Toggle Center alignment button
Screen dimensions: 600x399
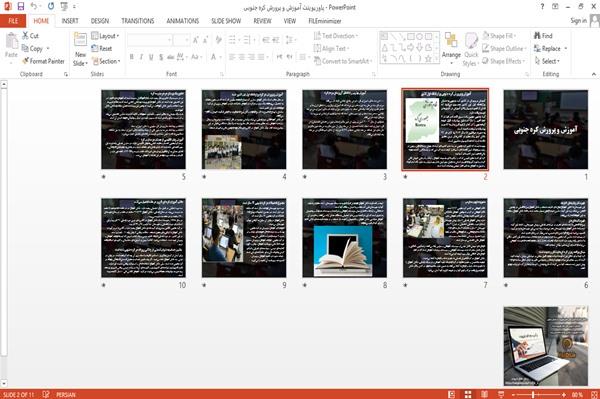[x=241, y=57]
